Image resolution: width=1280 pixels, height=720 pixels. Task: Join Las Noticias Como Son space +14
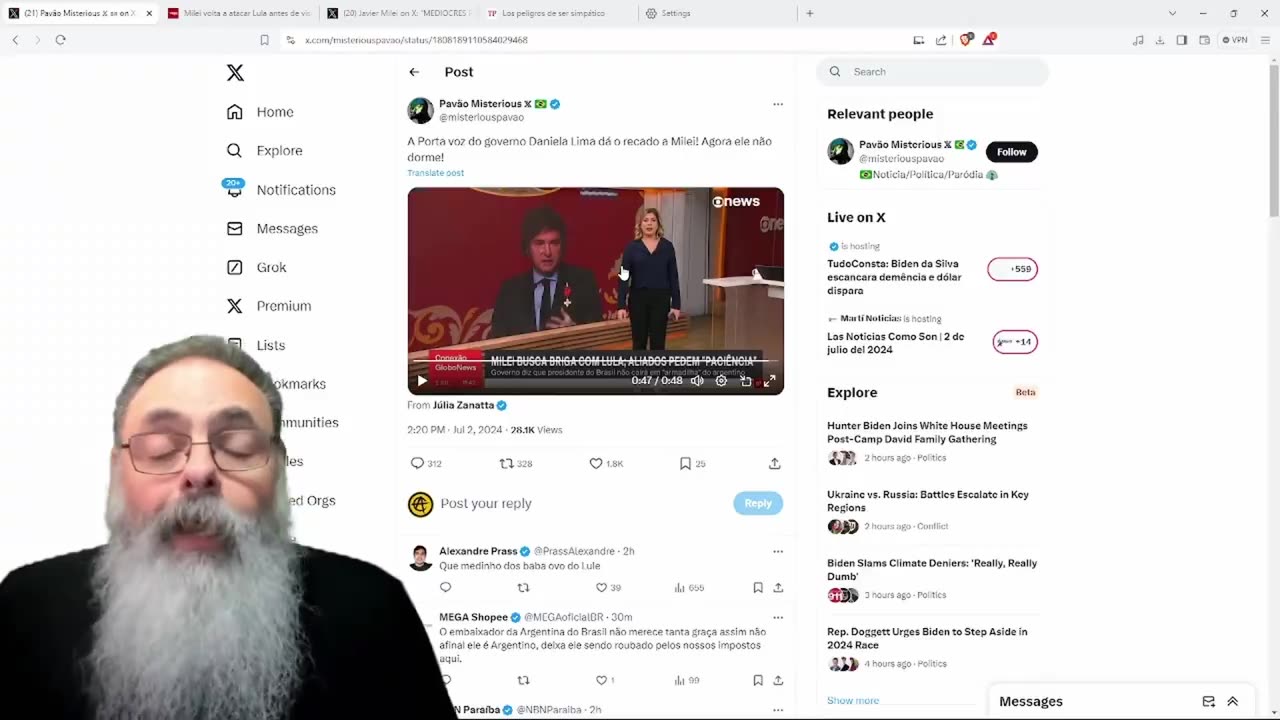[1014, 342]
